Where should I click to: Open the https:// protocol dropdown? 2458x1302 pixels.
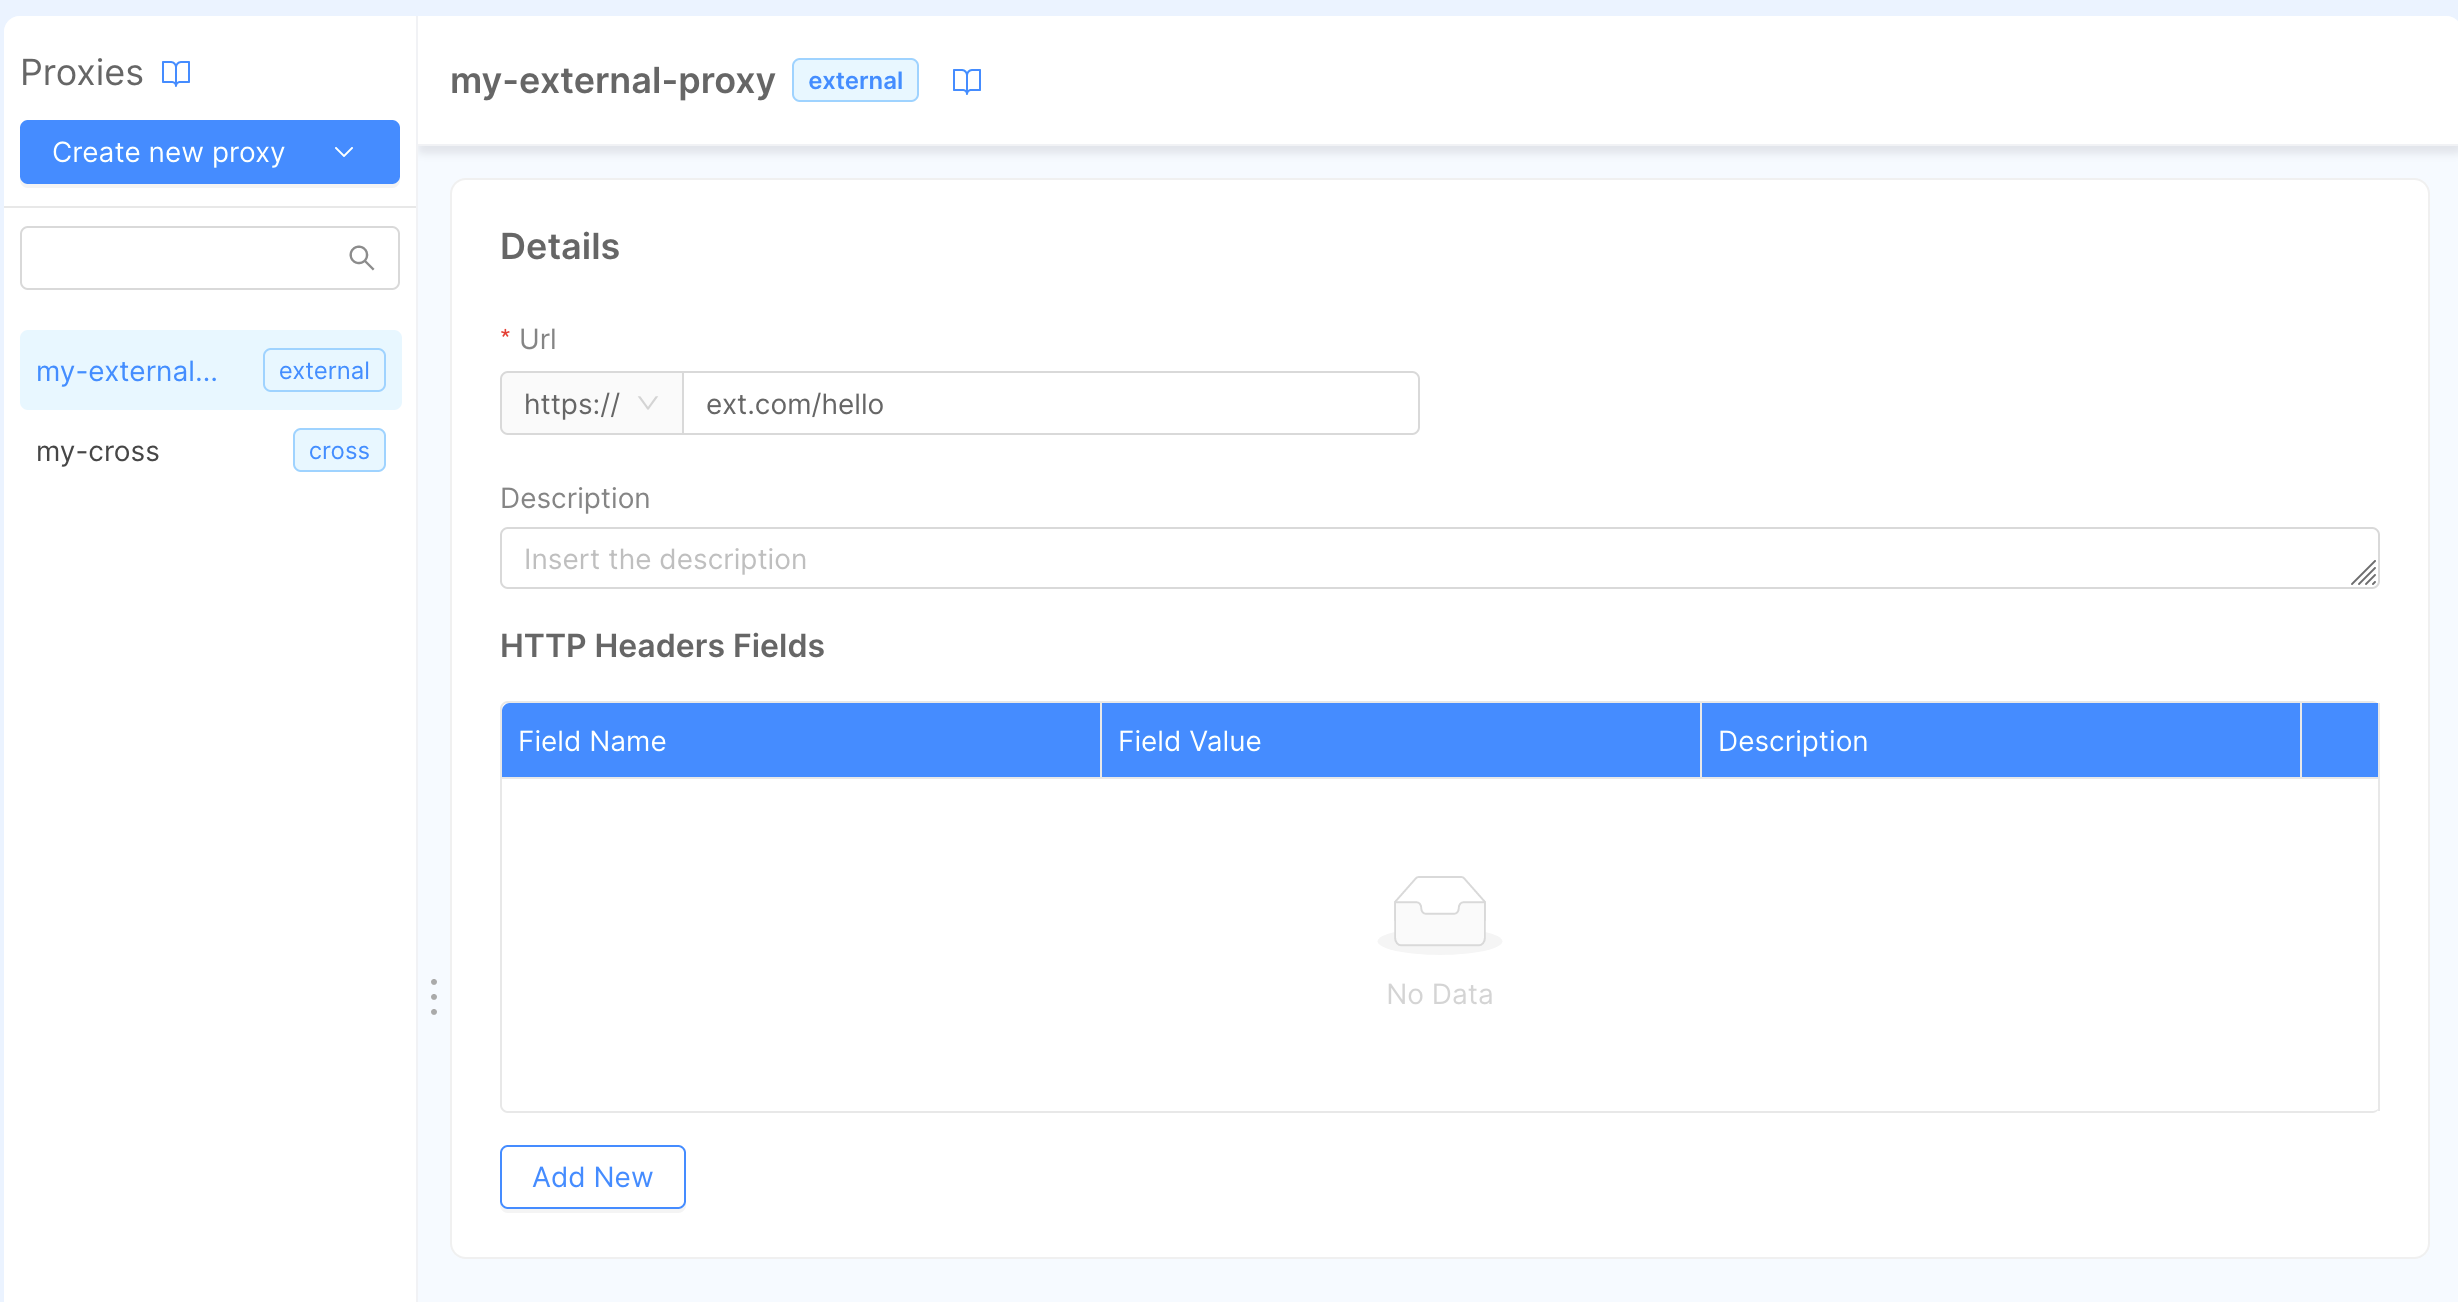coord(590,403)
